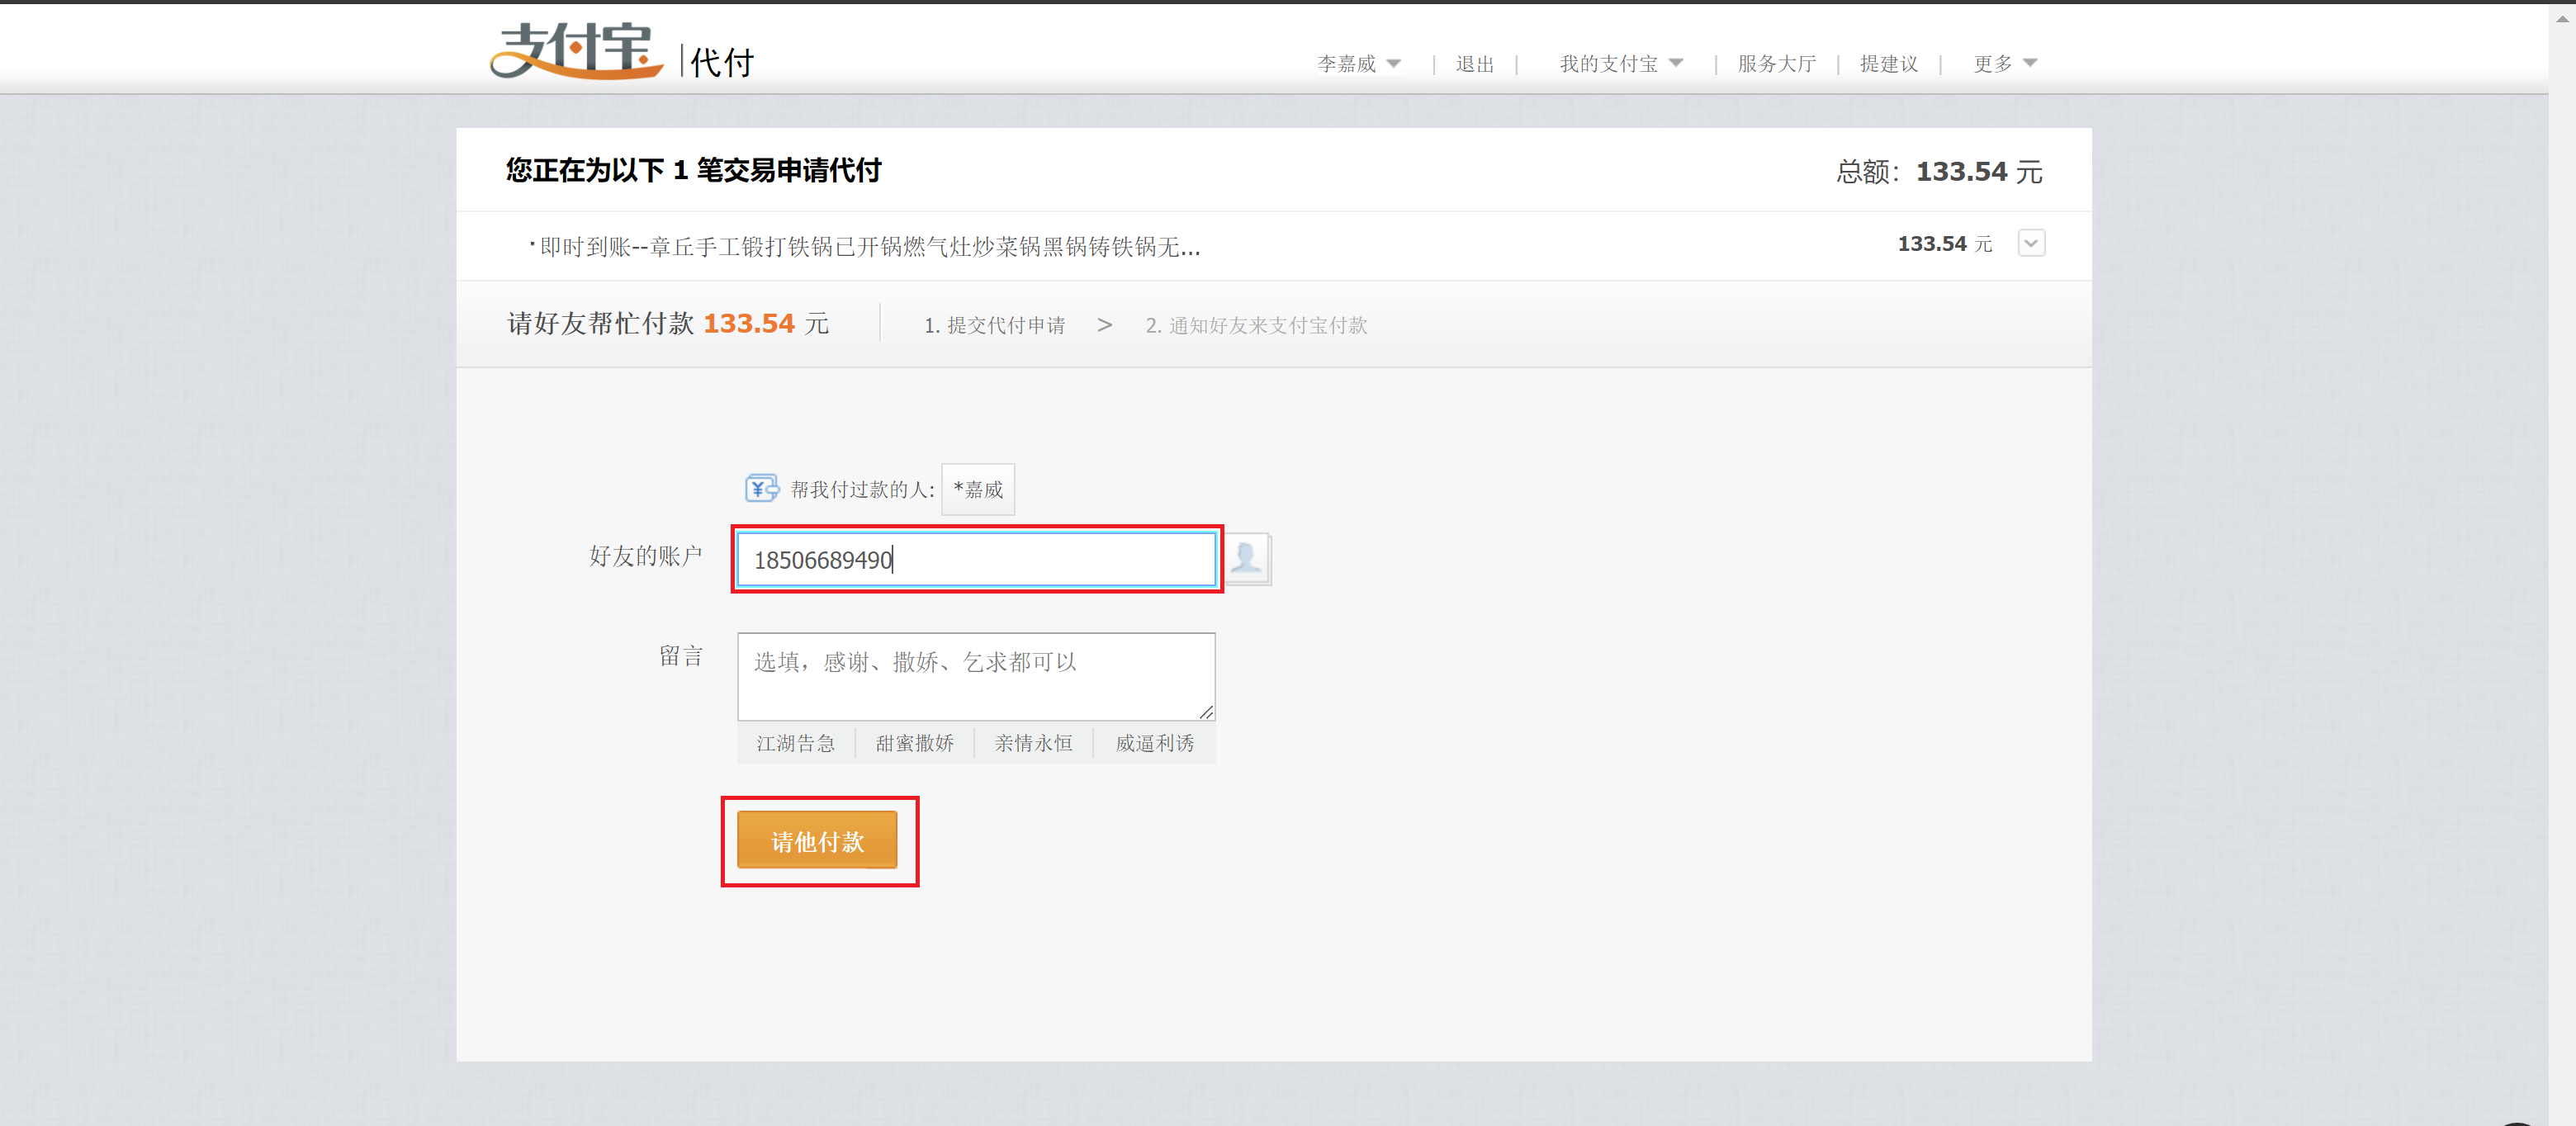This screenshot has height=1126, width=2576.
Task: Select previous payer *嘉威
Action: (x=978, y=489)
